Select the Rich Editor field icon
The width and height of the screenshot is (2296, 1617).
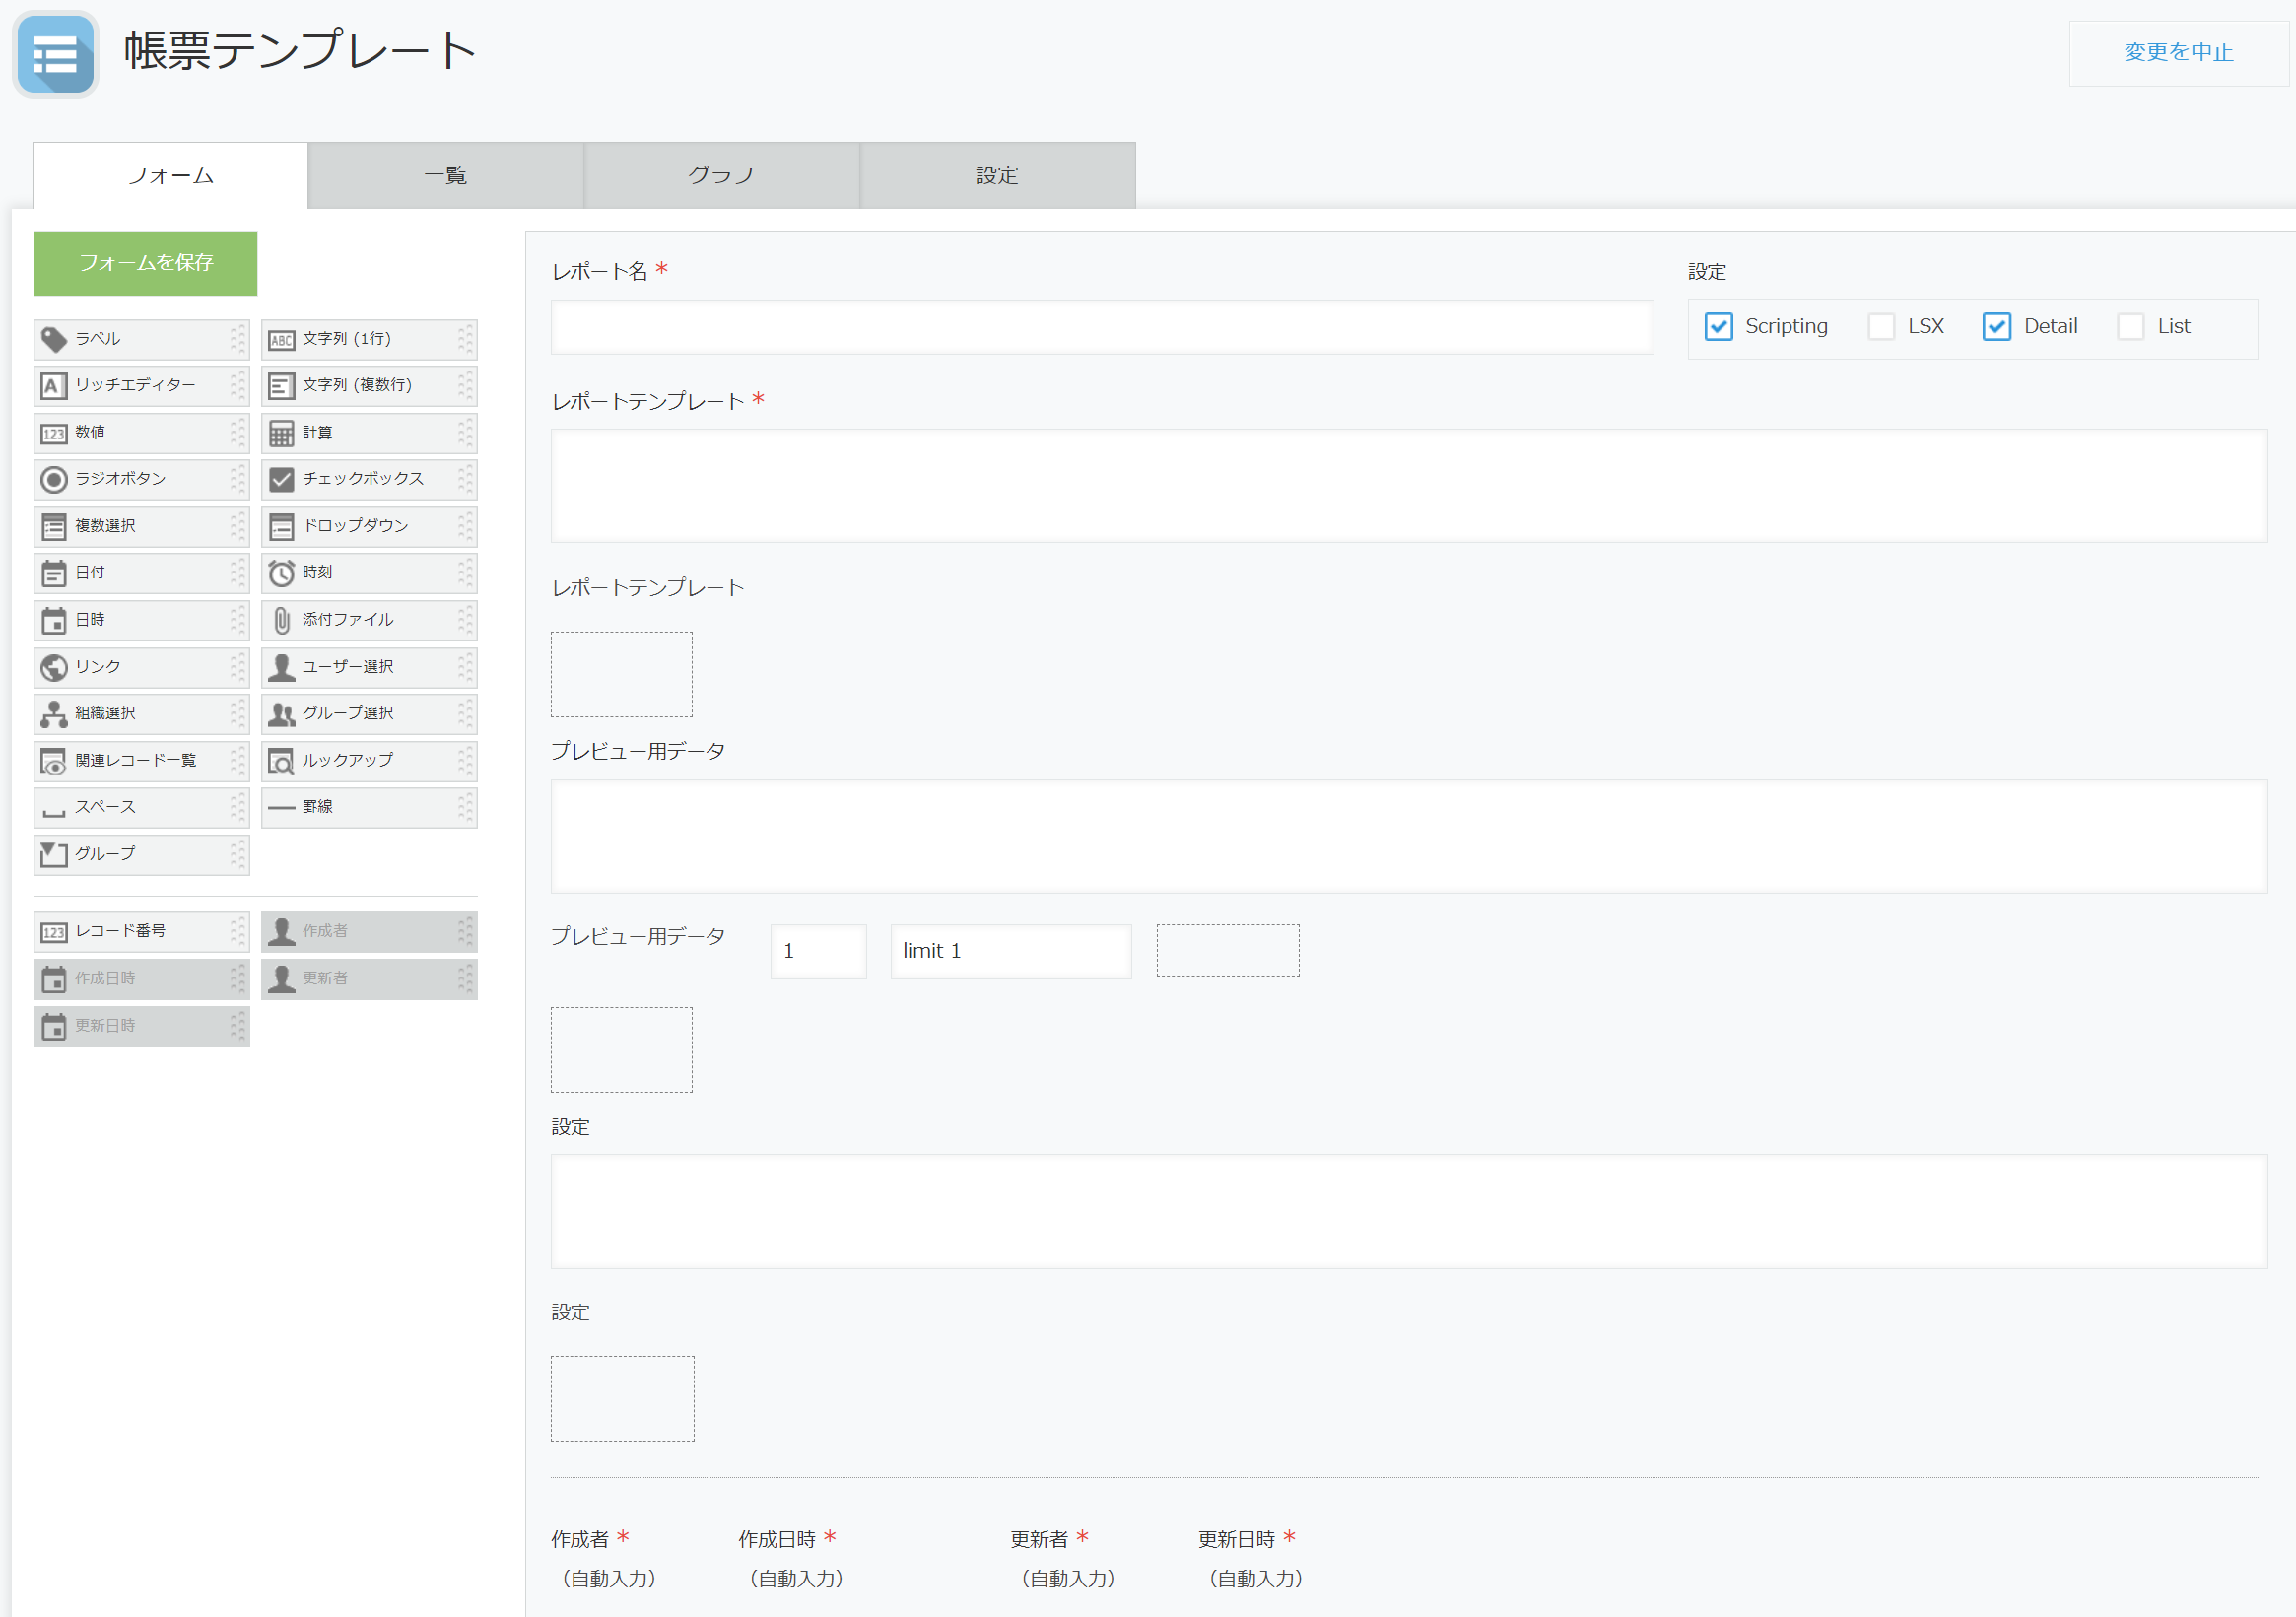pyautogui.click(x=54, y=386)
